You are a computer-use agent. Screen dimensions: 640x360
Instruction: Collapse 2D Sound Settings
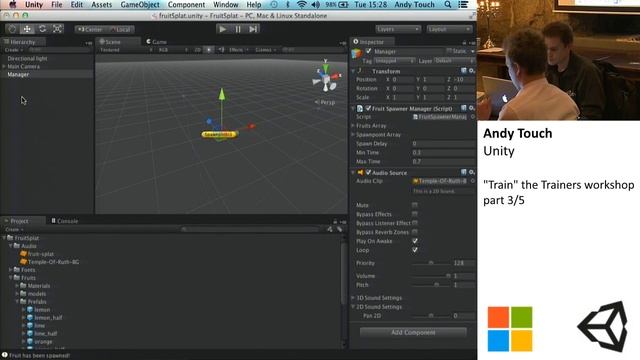[x=353, y=307]
